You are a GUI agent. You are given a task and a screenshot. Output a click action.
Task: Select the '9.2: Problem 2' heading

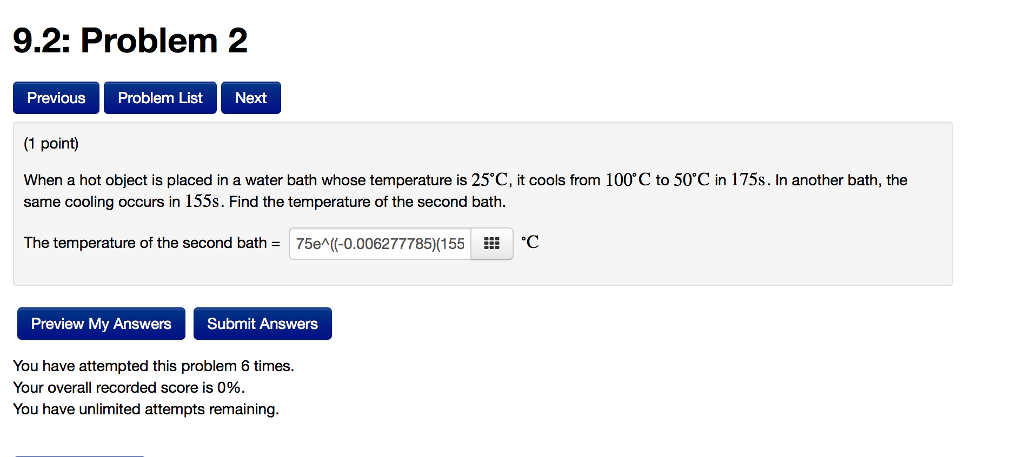[131, 40]
